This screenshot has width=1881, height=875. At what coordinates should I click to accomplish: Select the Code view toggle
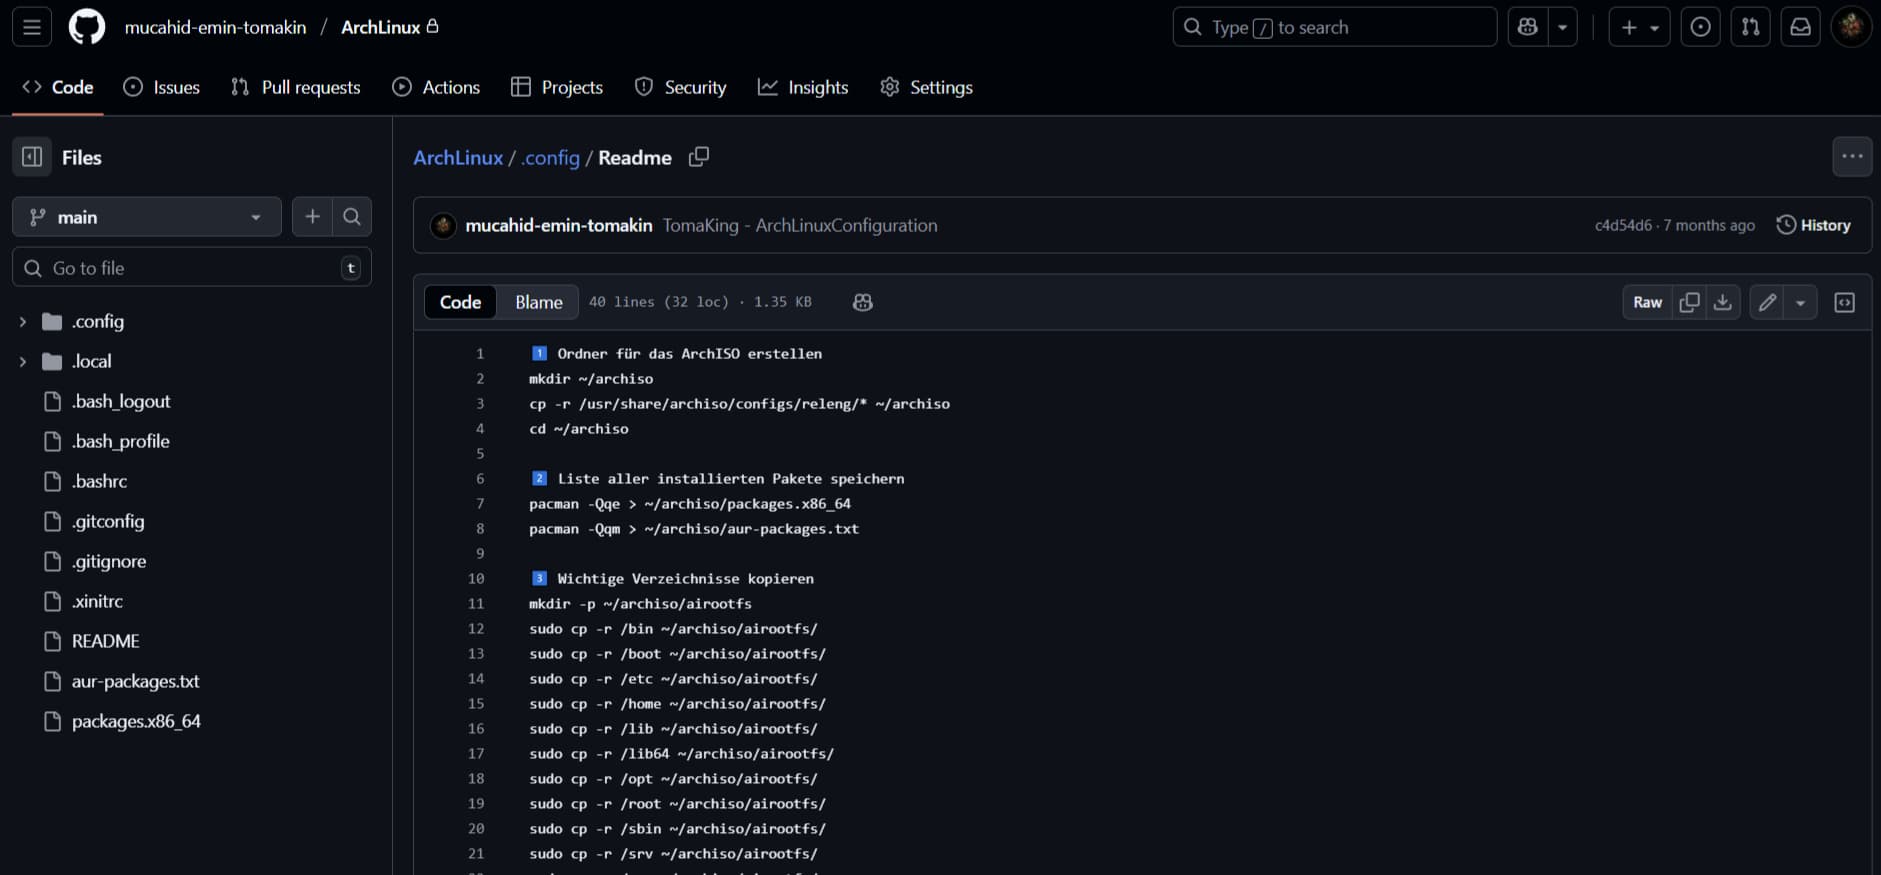(x=460, y=302)
